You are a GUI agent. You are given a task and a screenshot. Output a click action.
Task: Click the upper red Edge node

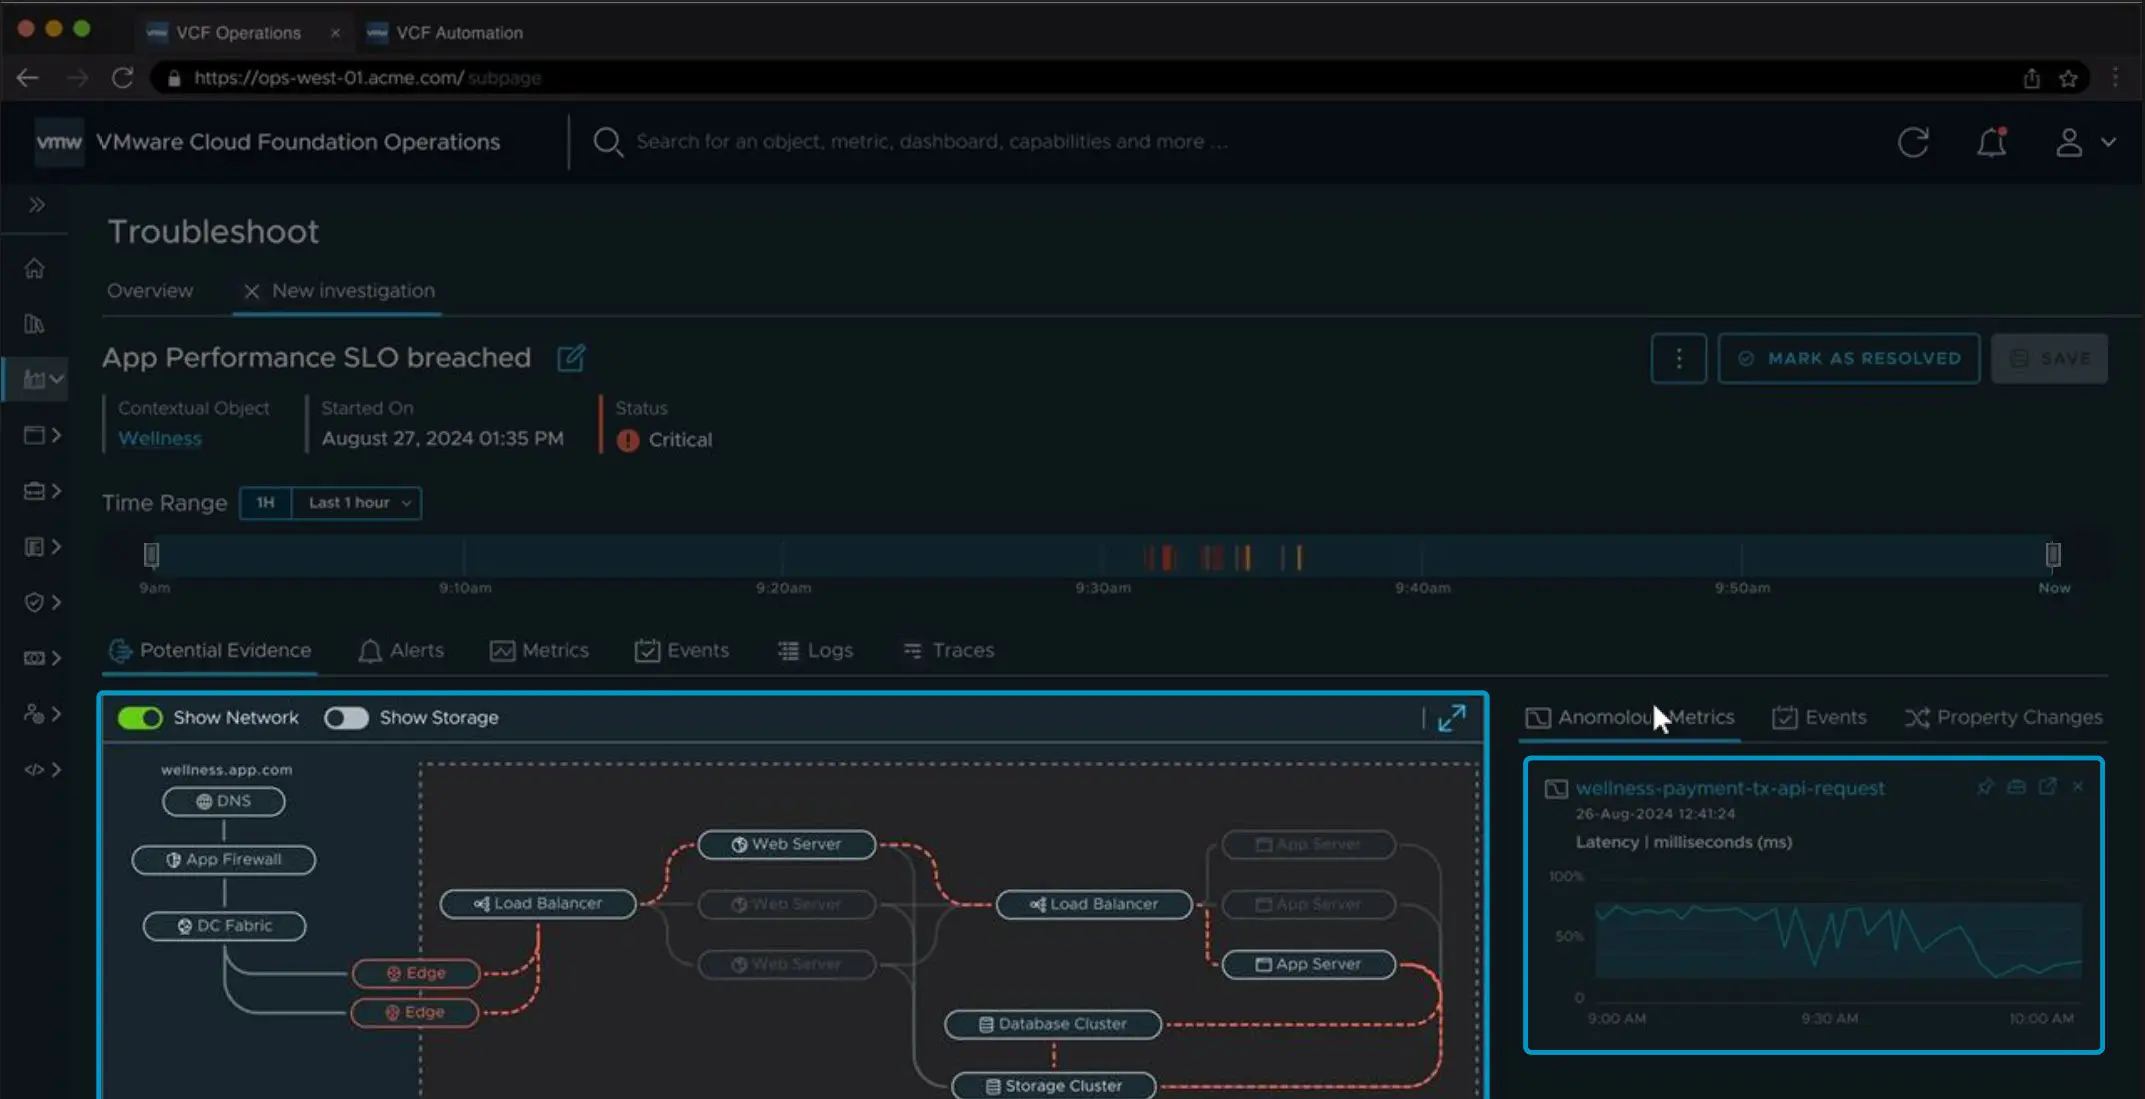click(416, 973)
